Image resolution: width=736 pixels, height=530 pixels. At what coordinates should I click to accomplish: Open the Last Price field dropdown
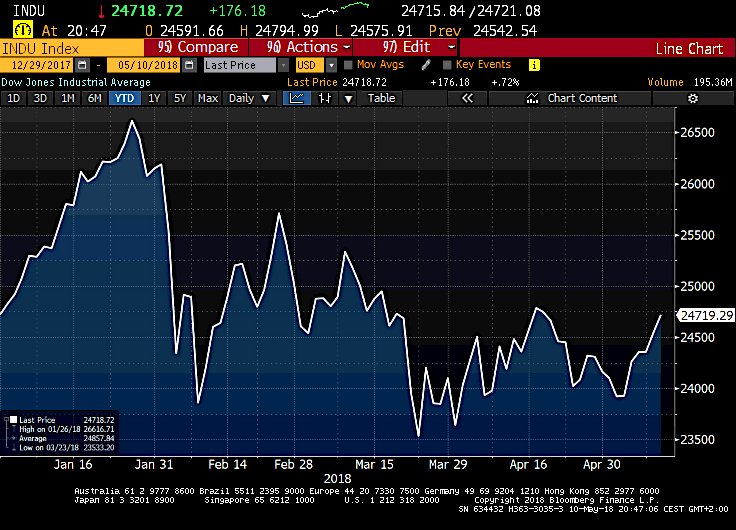(283, 65)
